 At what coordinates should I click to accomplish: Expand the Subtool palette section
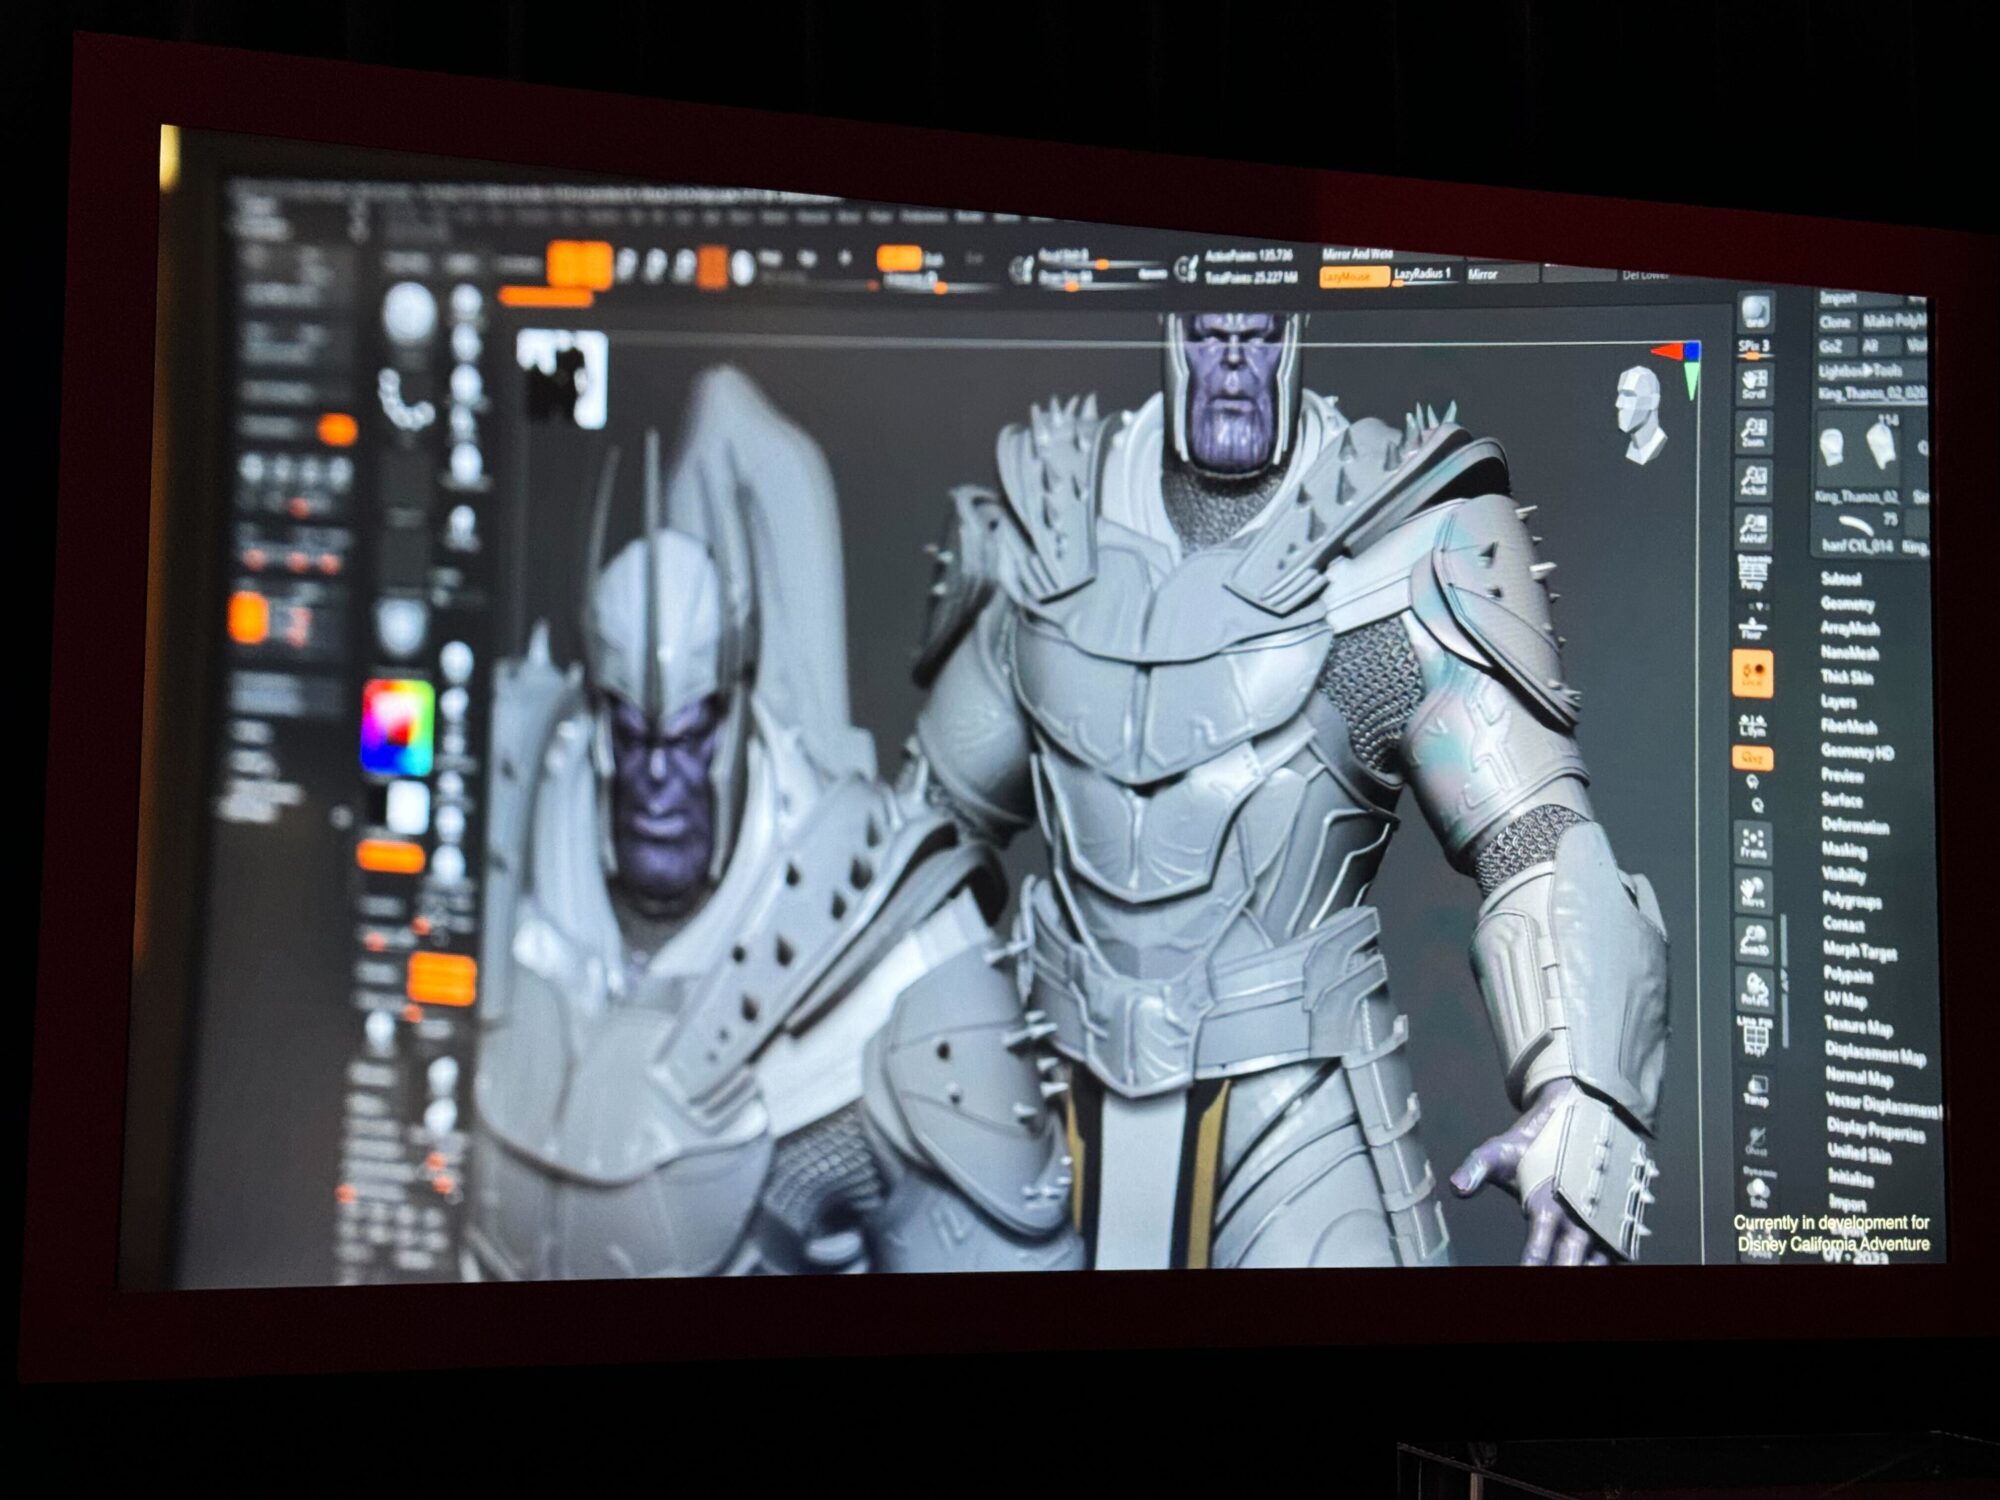coord(1840,579)
